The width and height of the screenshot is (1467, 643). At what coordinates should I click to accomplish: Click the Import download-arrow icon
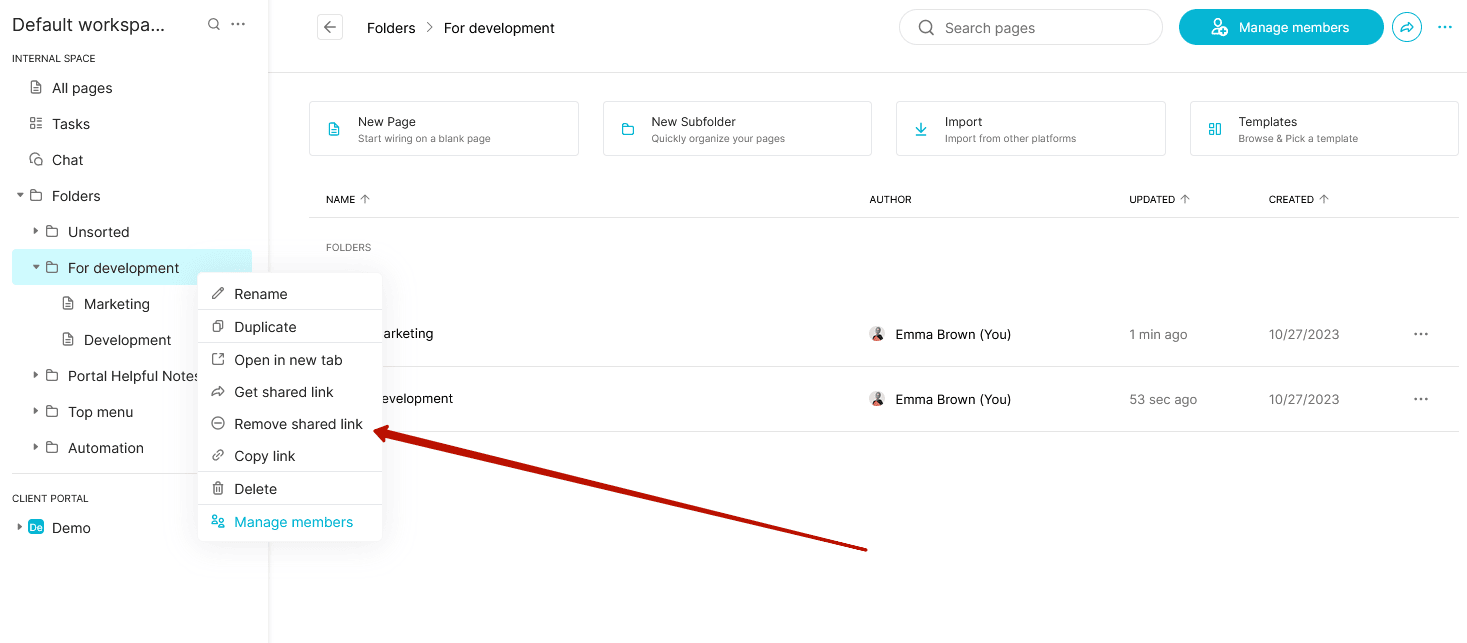(x=921, y=129)
